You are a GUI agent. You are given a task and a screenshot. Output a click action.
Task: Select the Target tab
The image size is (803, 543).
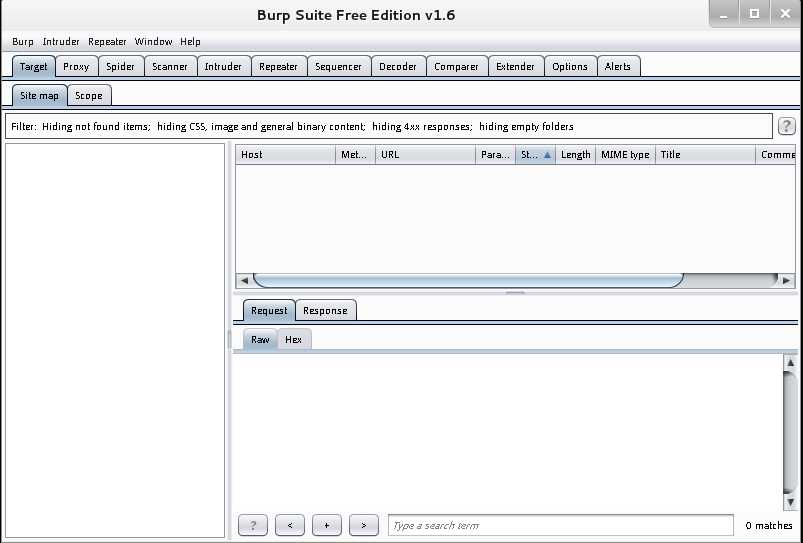click(x=33, y=67)
